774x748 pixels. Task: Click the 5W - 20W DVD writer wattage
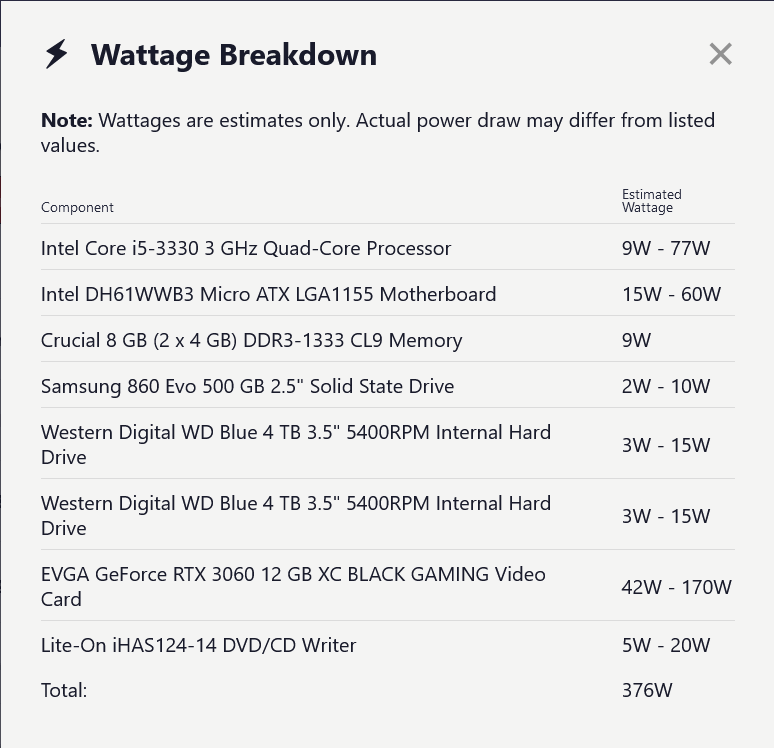(x=665, y=645)
